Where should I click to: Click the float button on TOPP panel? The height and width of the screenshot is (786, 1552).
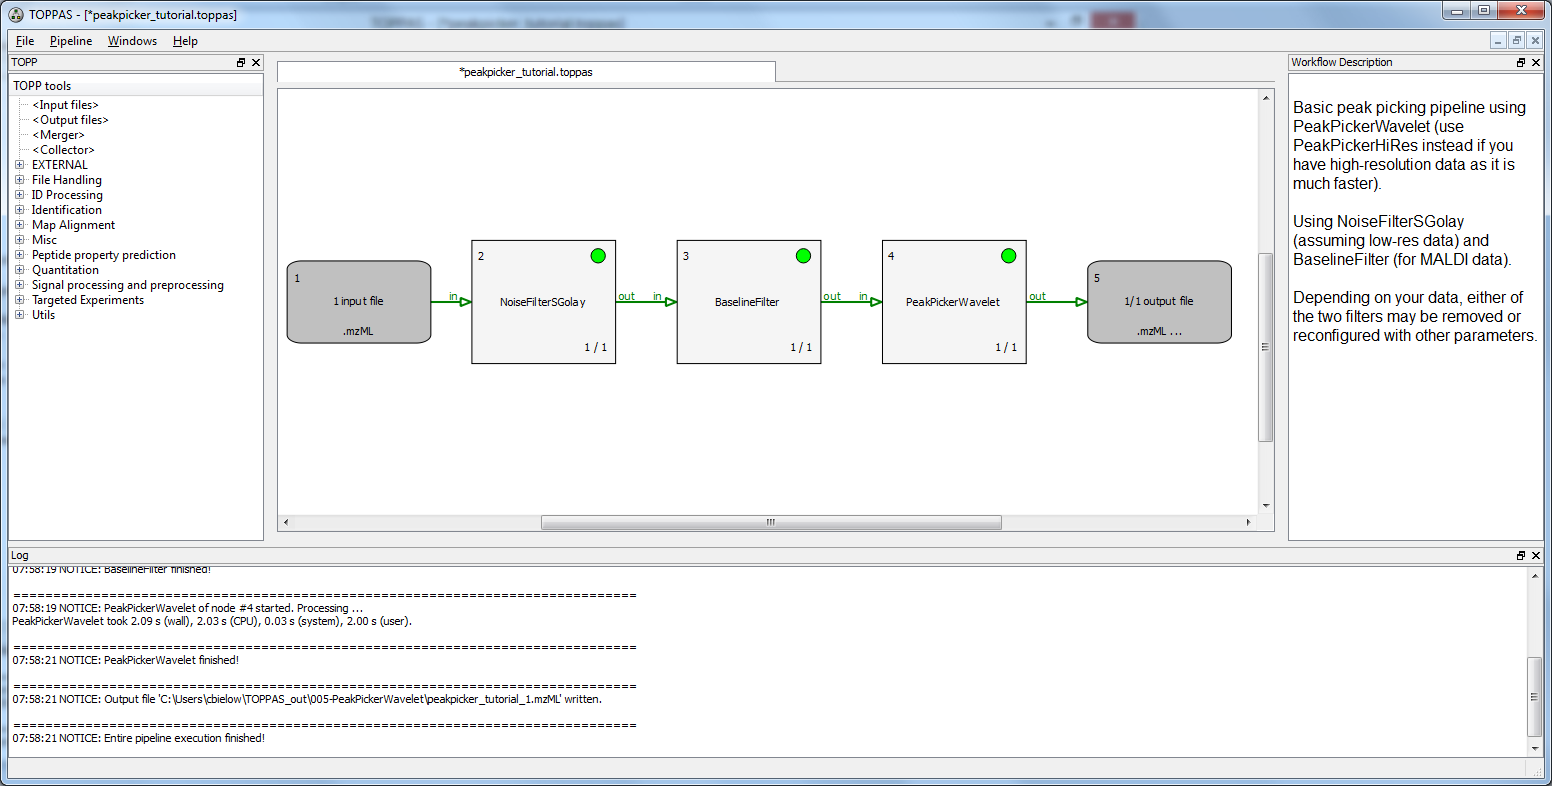pyautogui.click(x=240, y=63)
